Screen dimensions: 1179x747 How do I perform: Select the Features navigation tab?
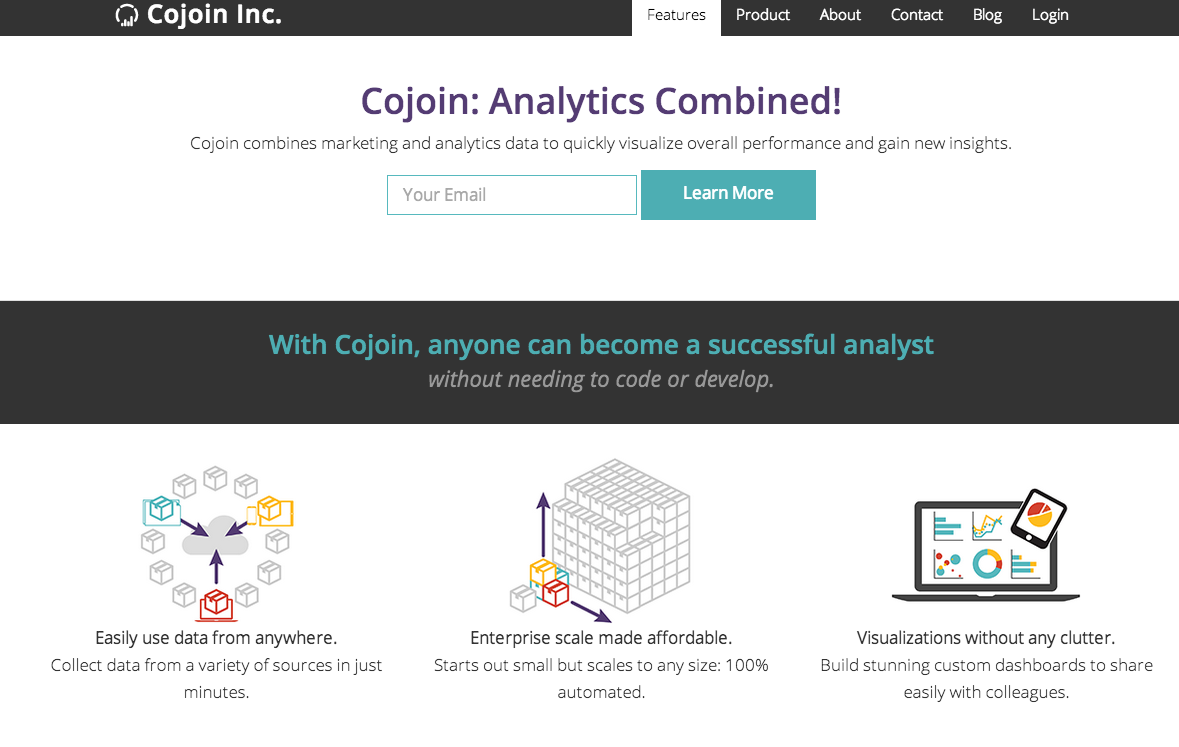(676, 15)
